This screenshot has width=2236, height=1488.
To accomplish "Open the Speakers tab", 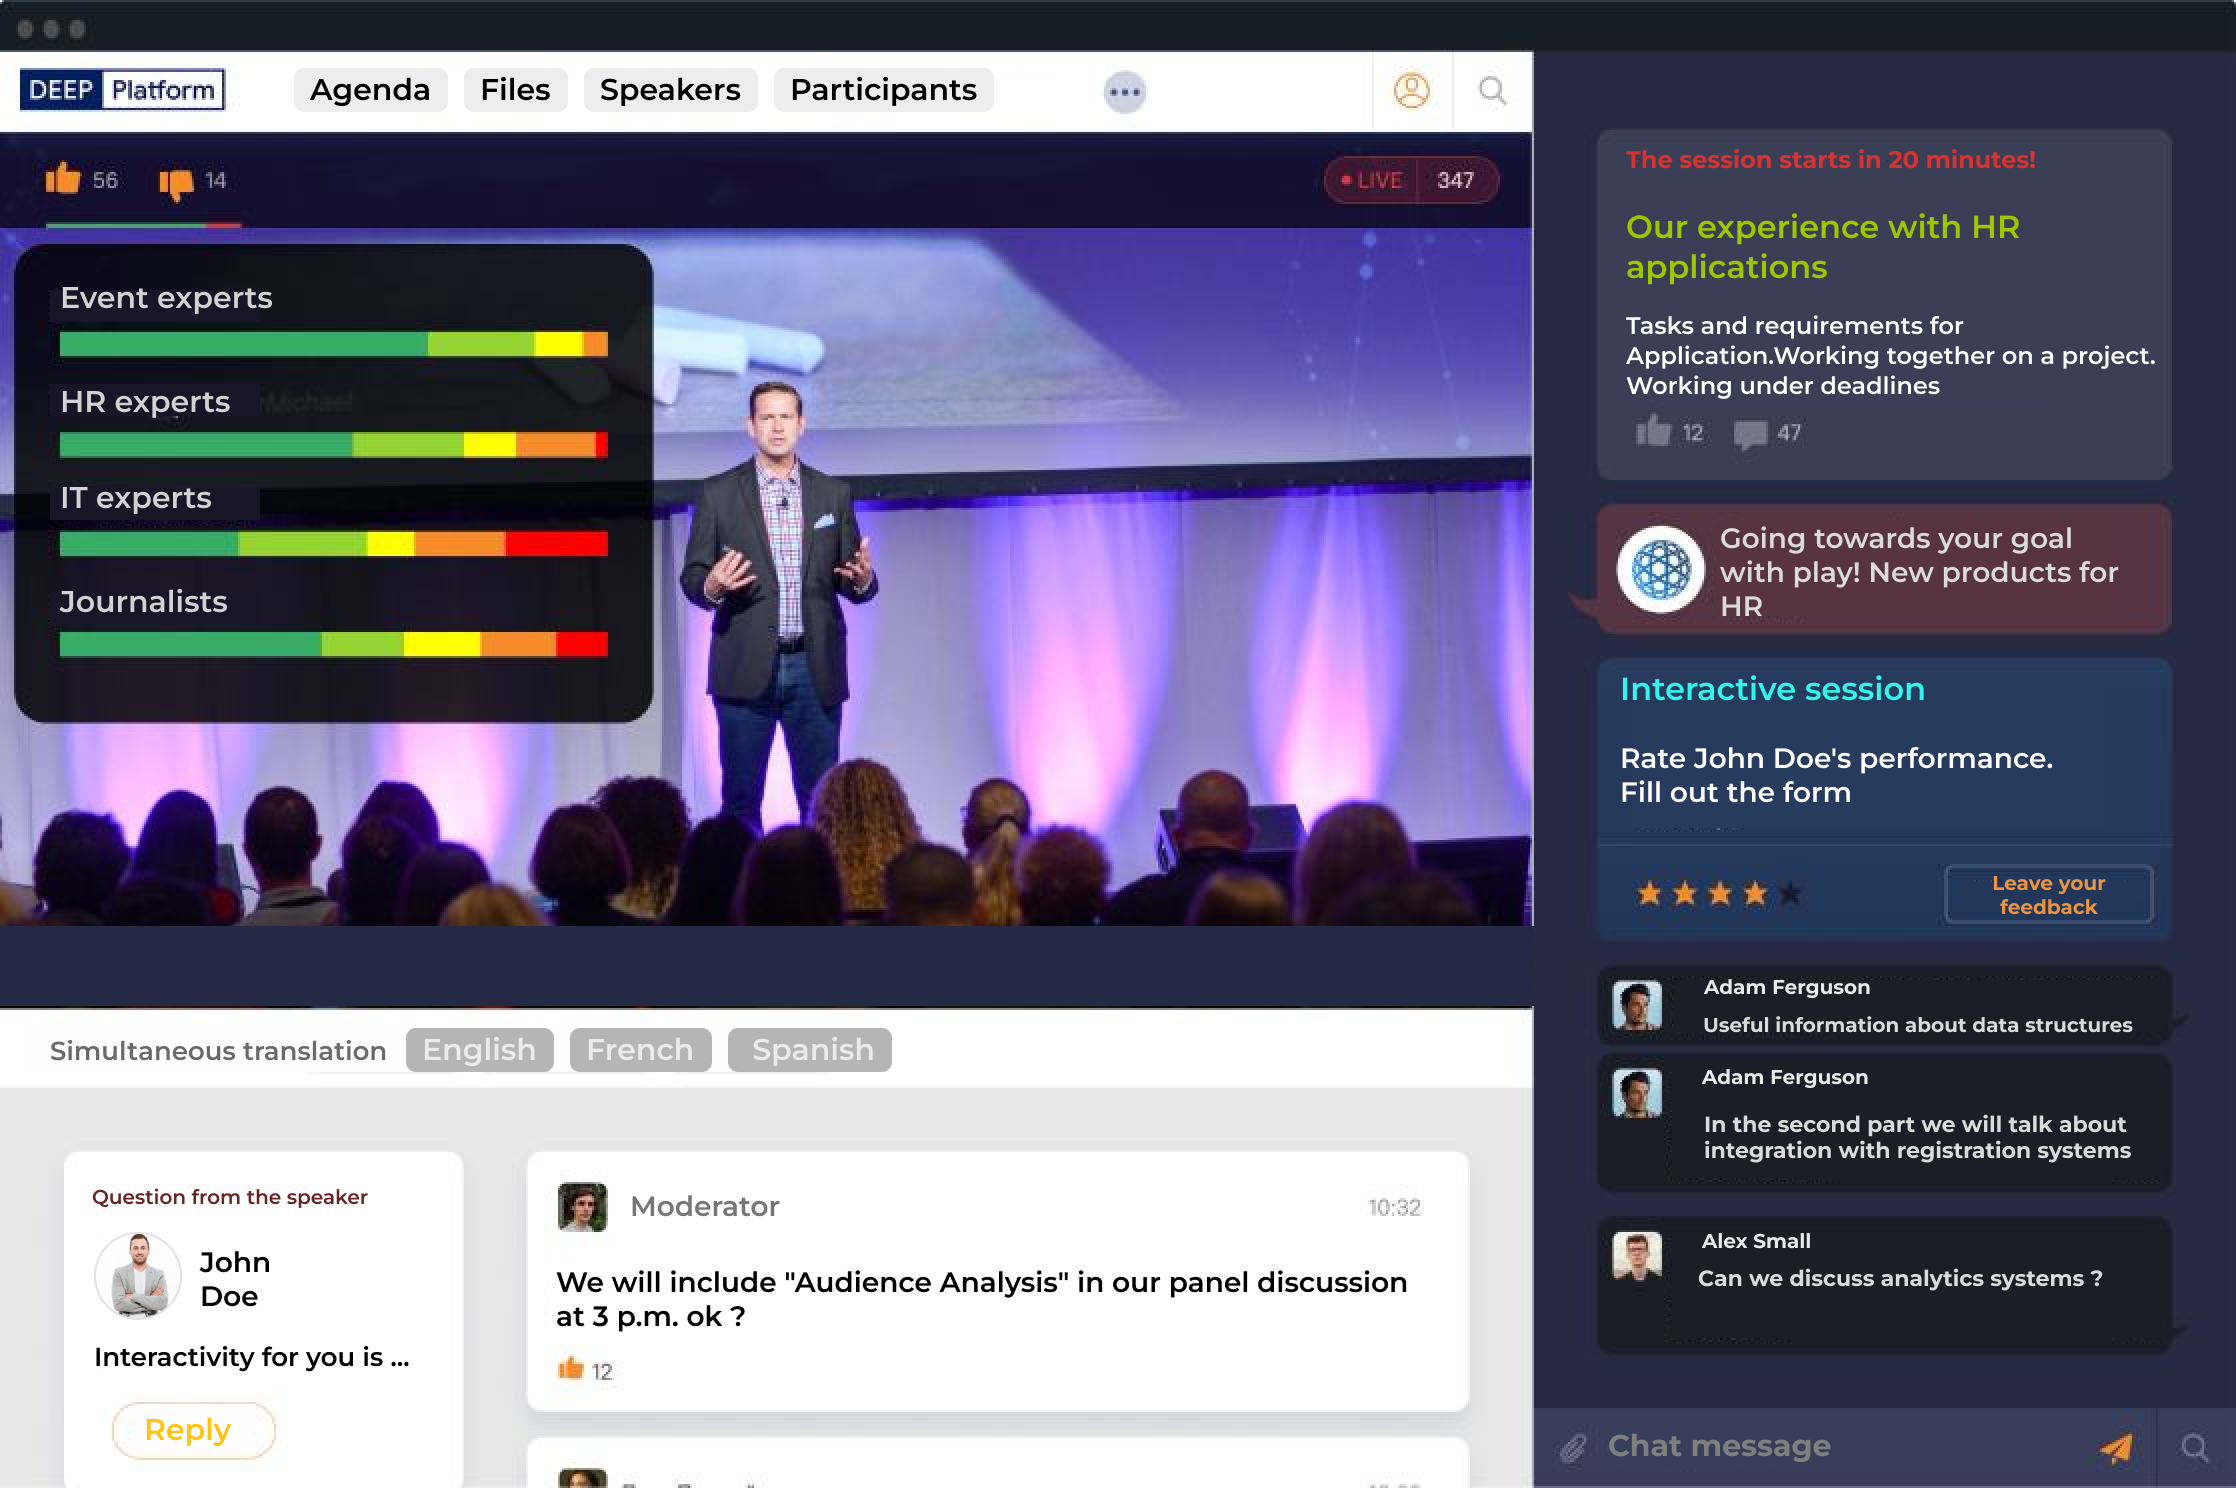I will tap(670, 90).
